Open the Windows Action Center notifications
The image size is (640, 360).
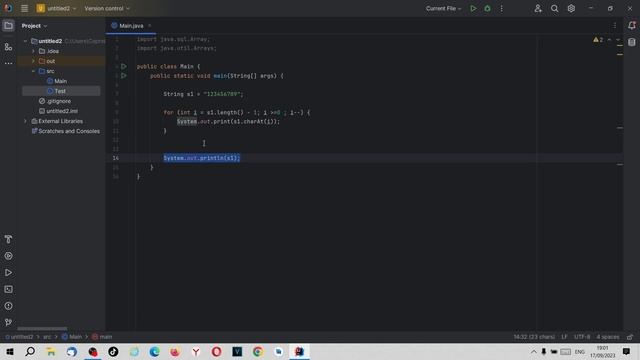[627, 352]
